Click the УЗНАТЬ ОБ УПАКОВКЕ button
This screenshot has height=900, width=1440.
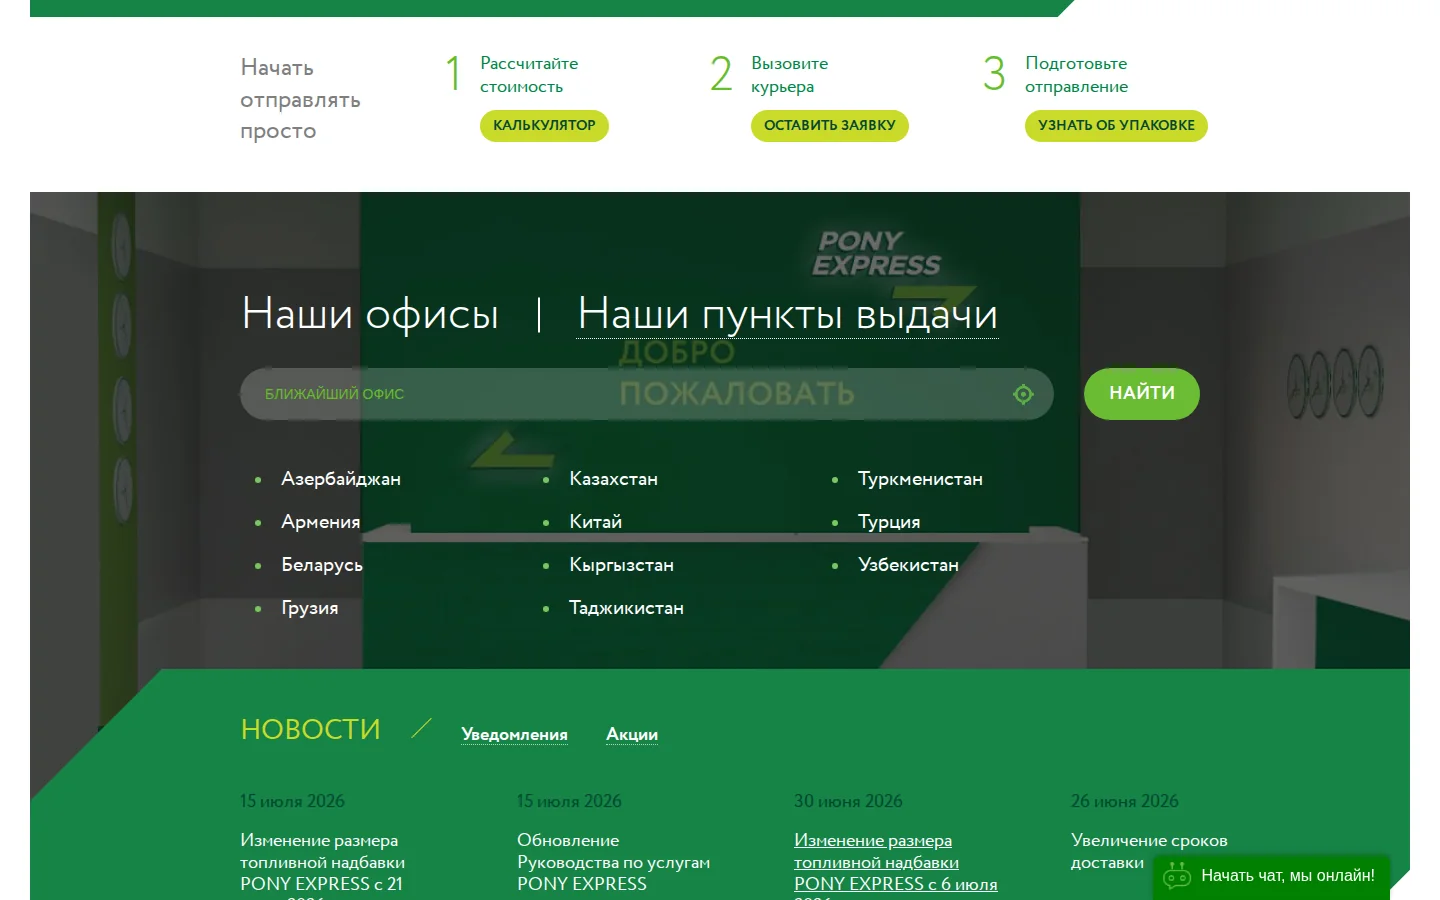tap(1116, 126)
